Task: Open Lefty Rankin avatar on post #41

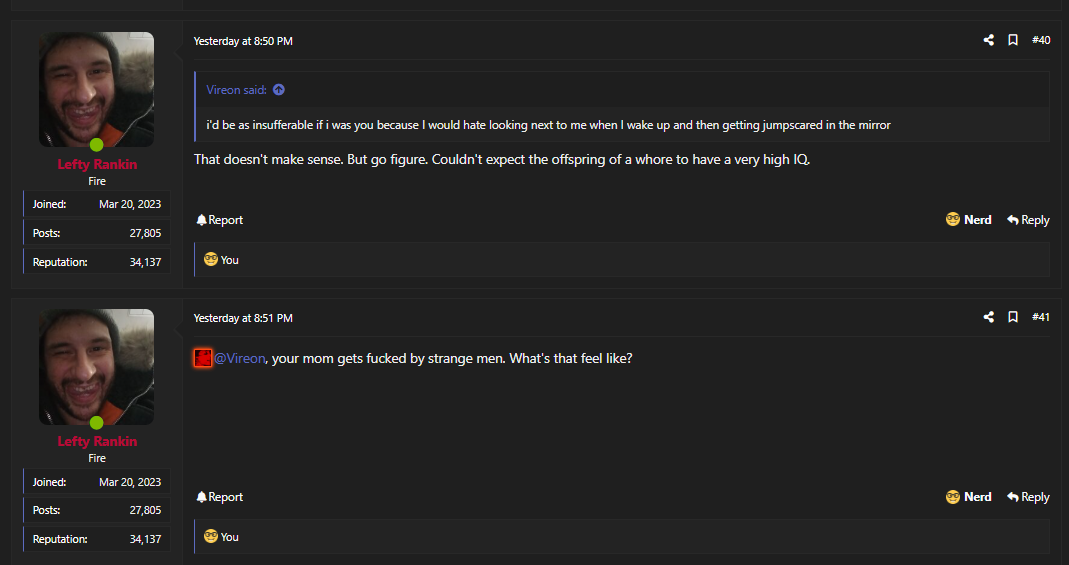Action: point(96,367)
